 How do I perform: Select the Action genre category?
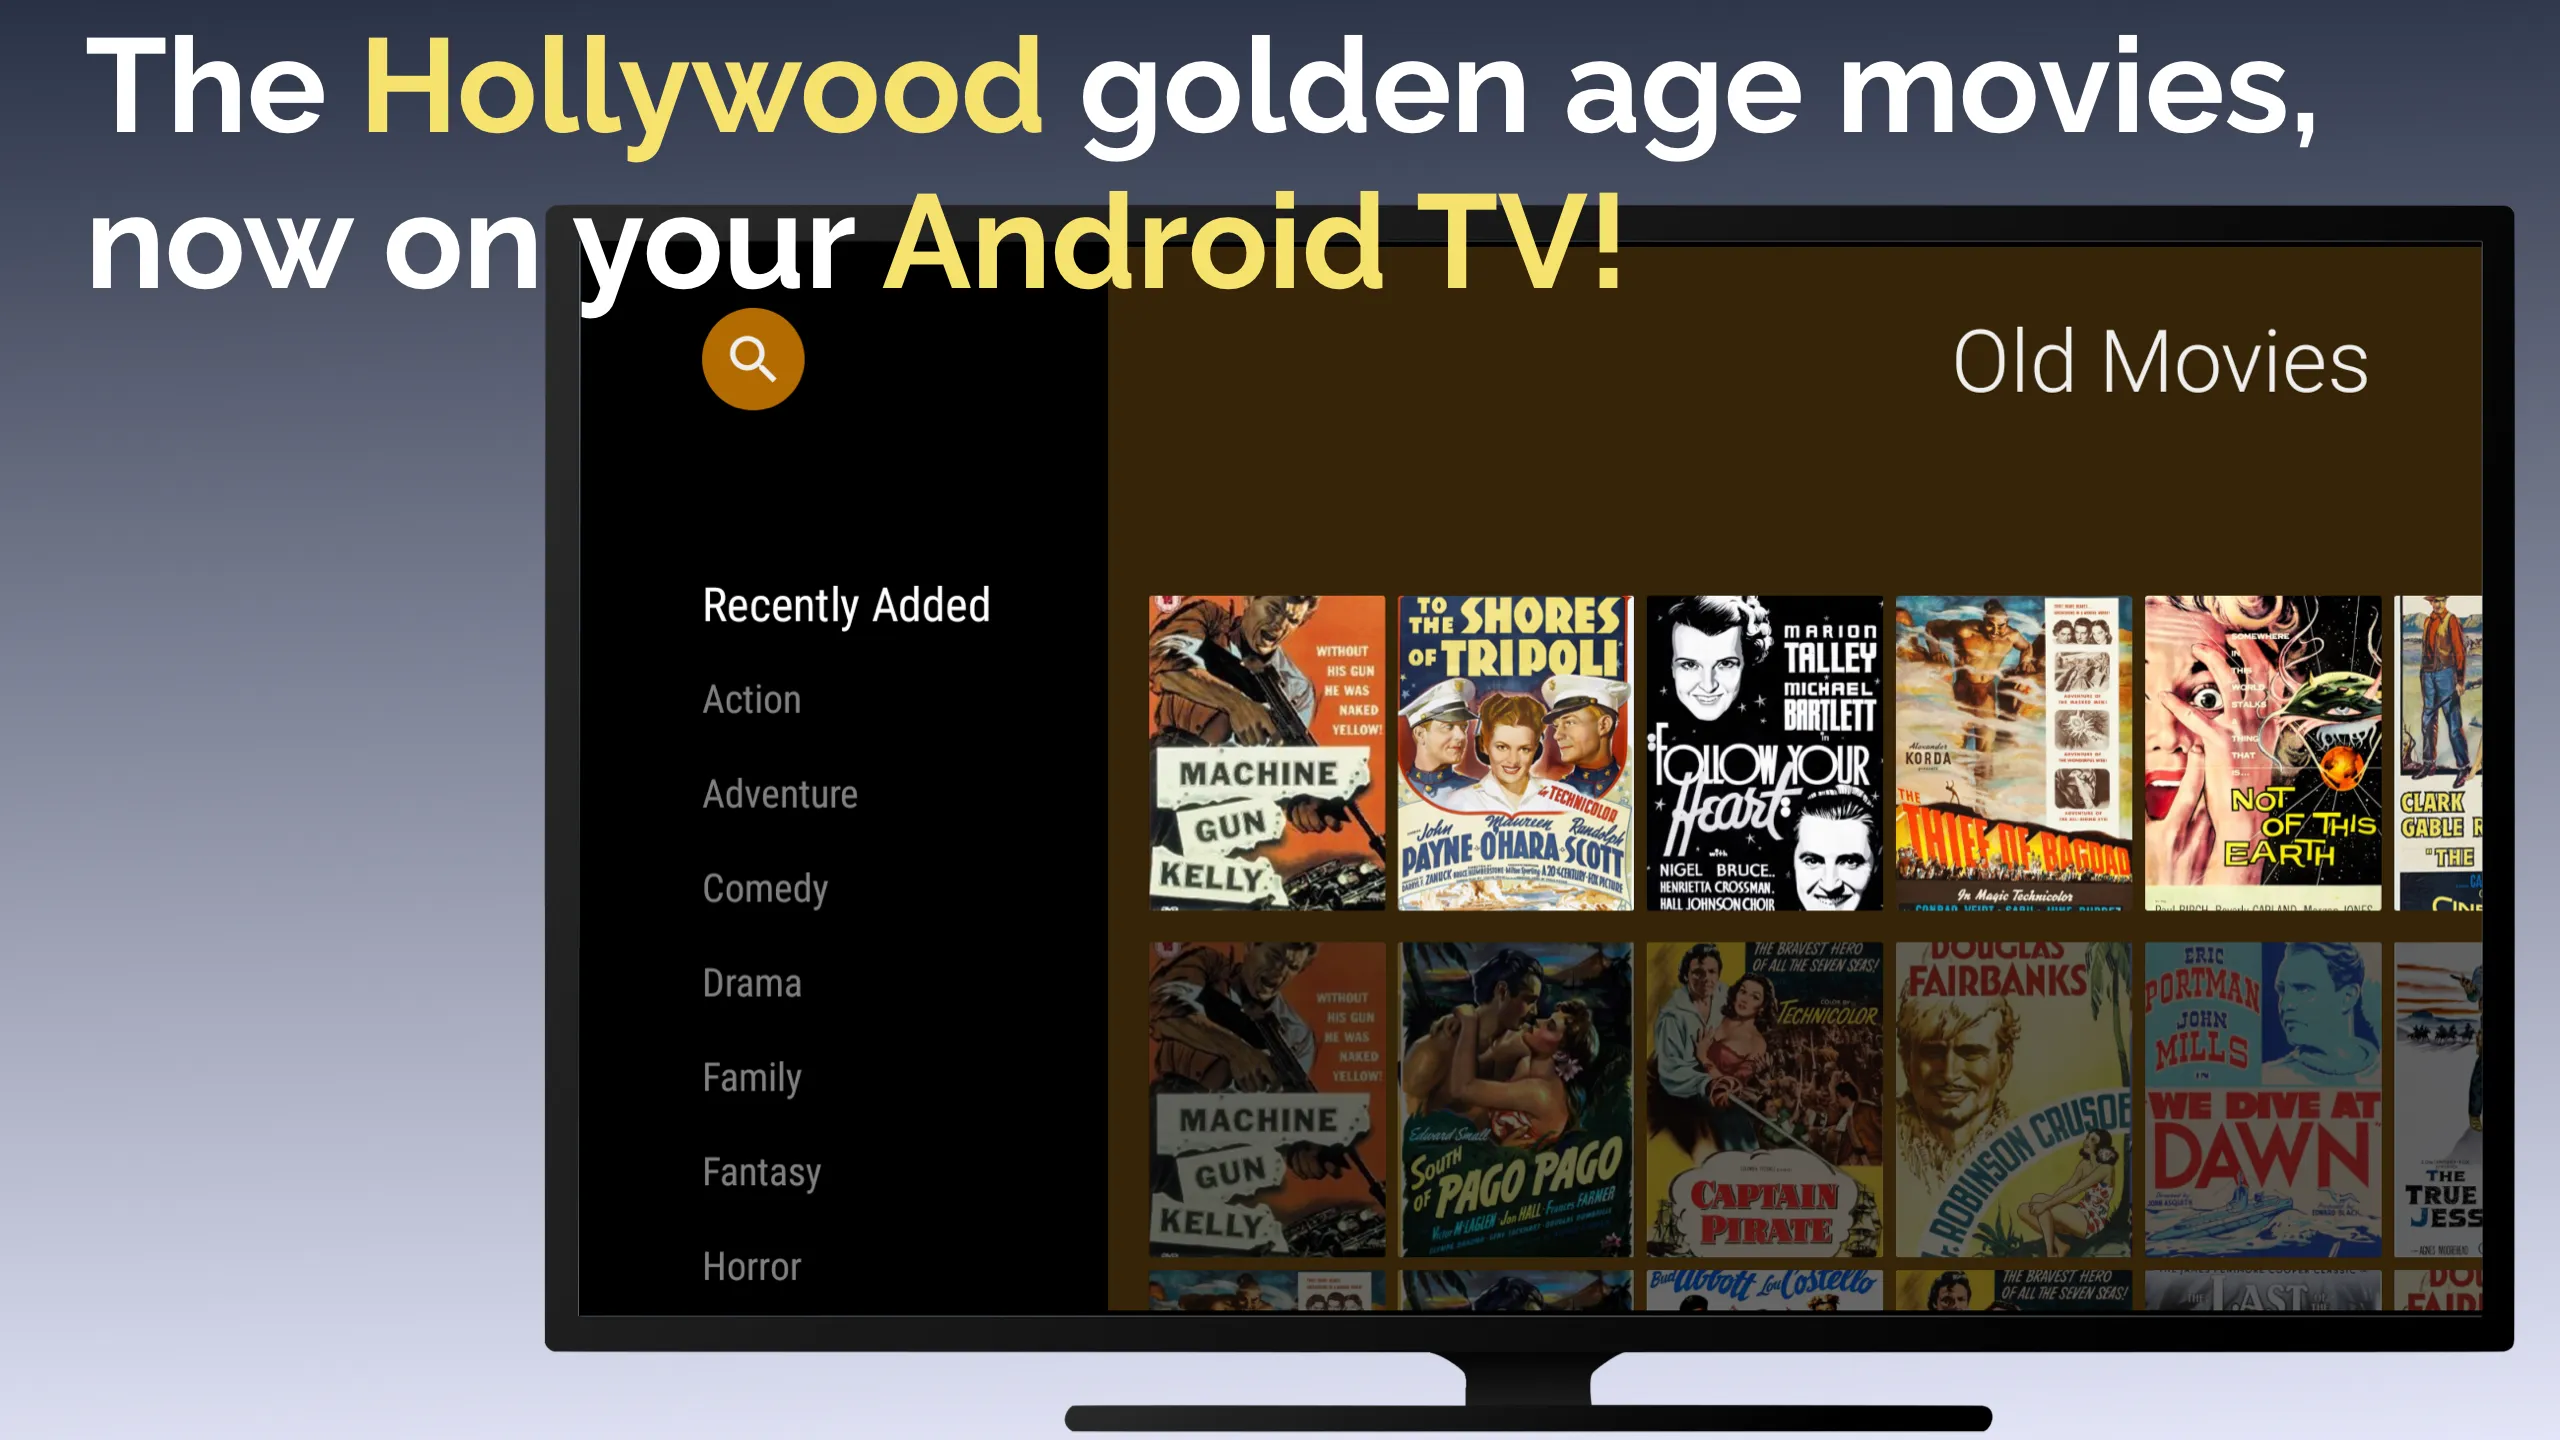751,700
